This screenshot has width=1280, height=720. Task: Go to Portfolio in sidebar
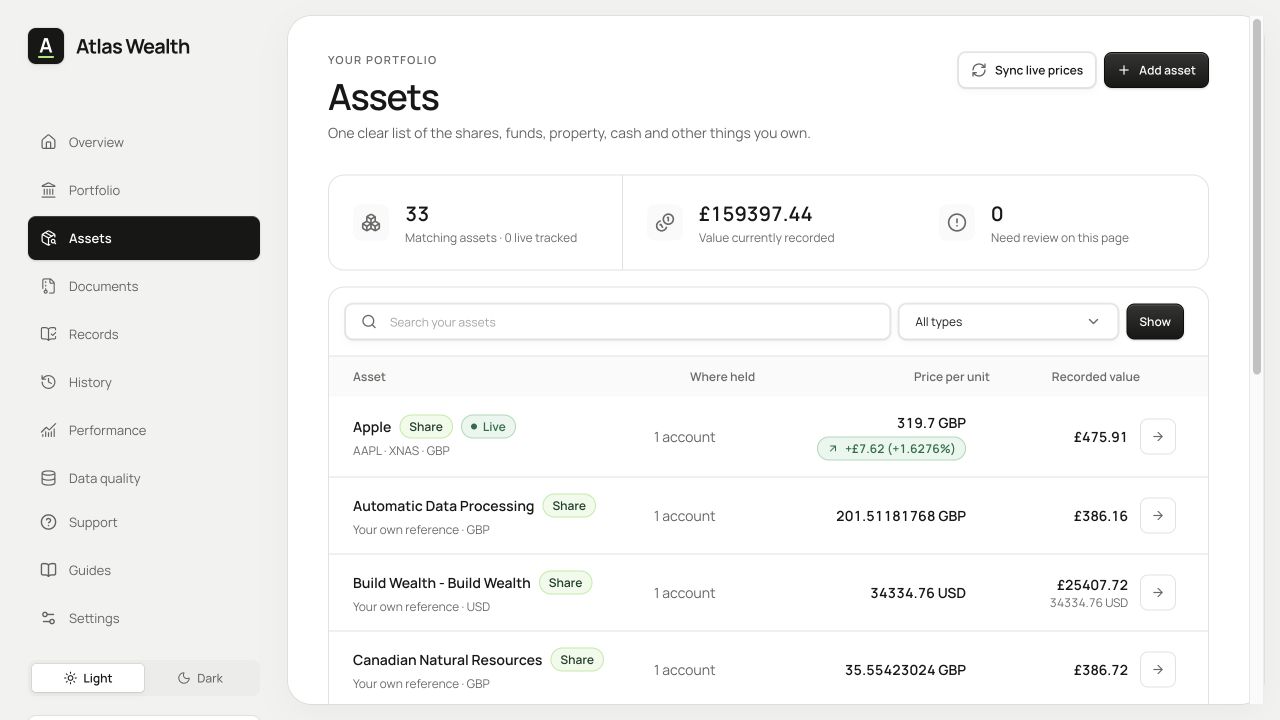(x=144, y=190)
